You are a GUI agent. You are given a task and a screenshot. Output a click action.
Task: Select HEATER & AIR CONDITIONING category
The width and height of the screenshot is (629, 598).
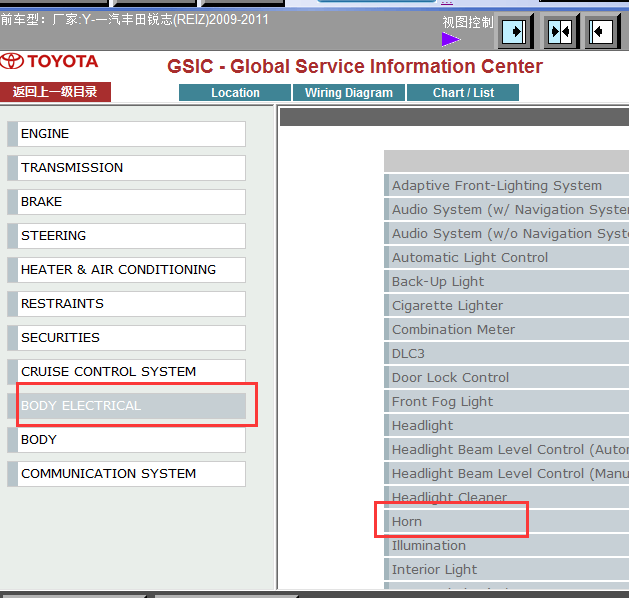pyautogui.click(x=127, y=270)
